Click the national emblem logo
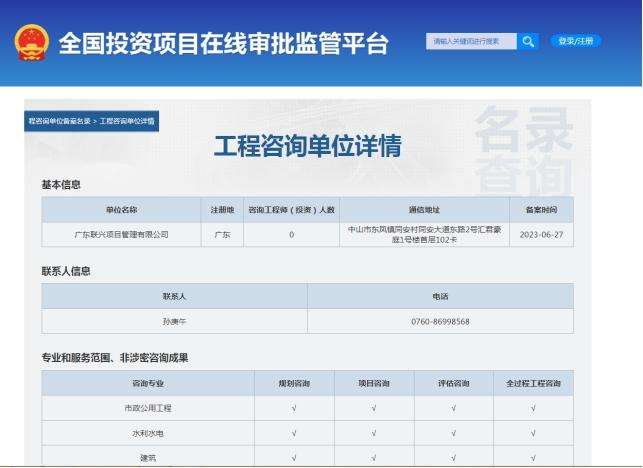This screenshot has height=468, width=643. pyautogui.click(x=31, y=42)
